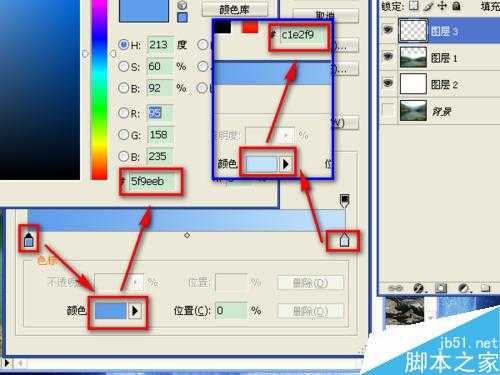Open the 颜色 swatch dropdown arrow
This screenshot has height=375, width=500.
(x=135, y=311)
